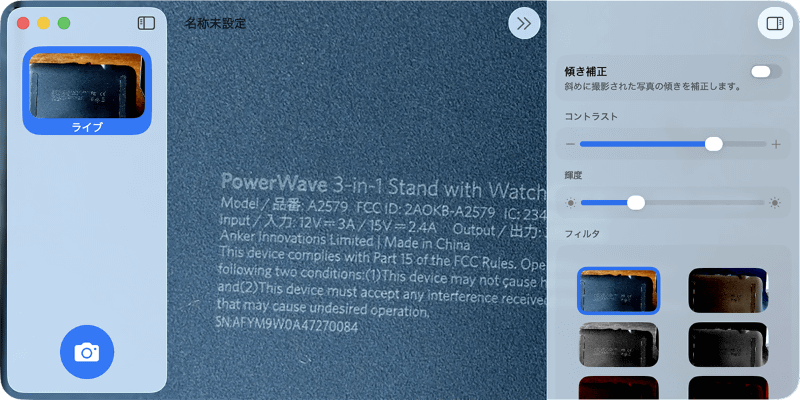
Task: Click the 名称未設定 document title
Action: [x=215, y=23]
